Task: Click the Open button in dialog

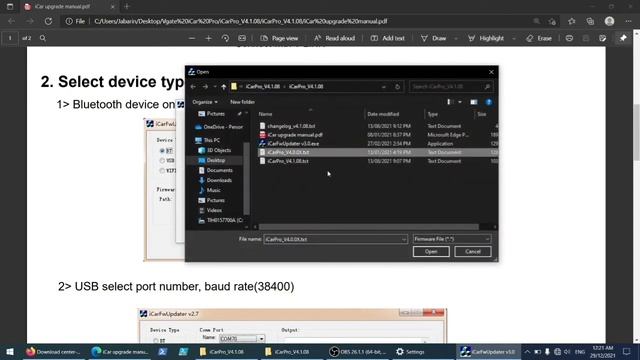Action: [431, 251]
